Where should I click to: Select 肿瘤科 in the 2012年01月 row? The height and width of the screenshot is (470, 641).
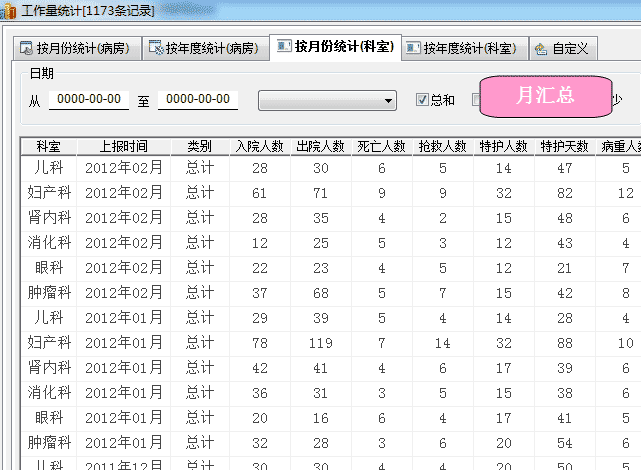pos(49,442)
